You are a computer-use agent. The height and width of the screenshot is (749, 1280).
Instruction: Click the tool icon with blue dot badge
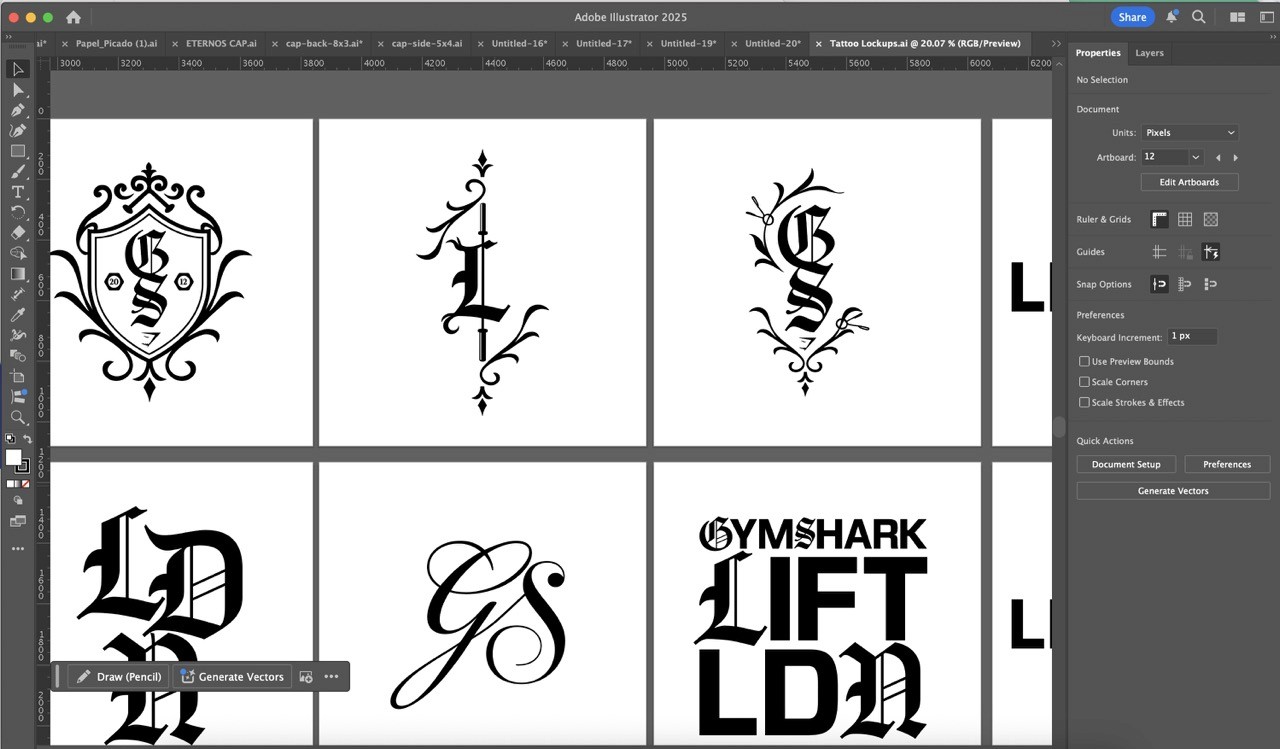[18, 397]
